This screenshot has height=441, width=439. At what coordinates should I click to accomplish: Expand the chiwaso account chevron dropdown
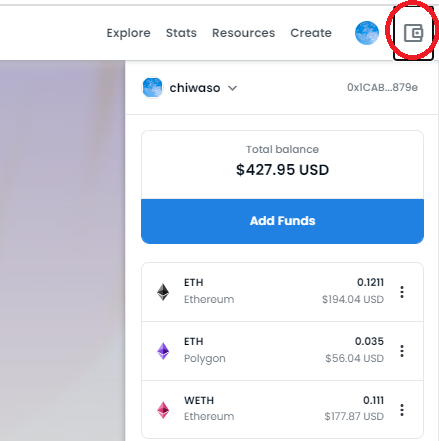[x=232, y=88]
